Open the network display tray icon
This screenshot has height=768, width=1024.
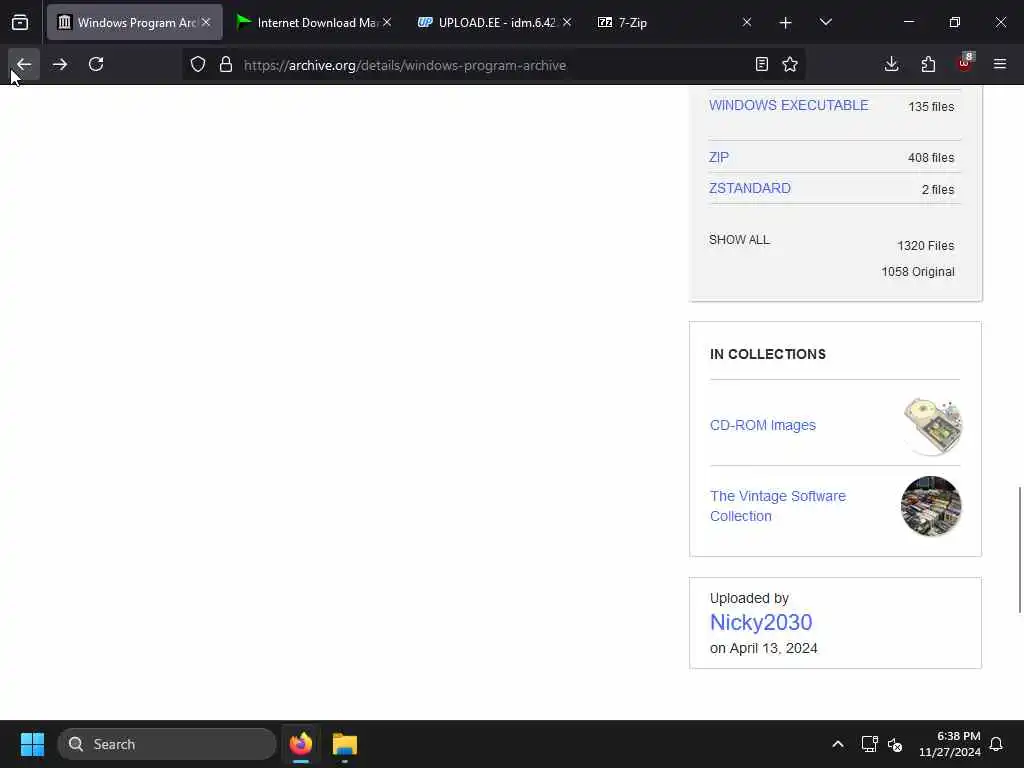(869, 744)
